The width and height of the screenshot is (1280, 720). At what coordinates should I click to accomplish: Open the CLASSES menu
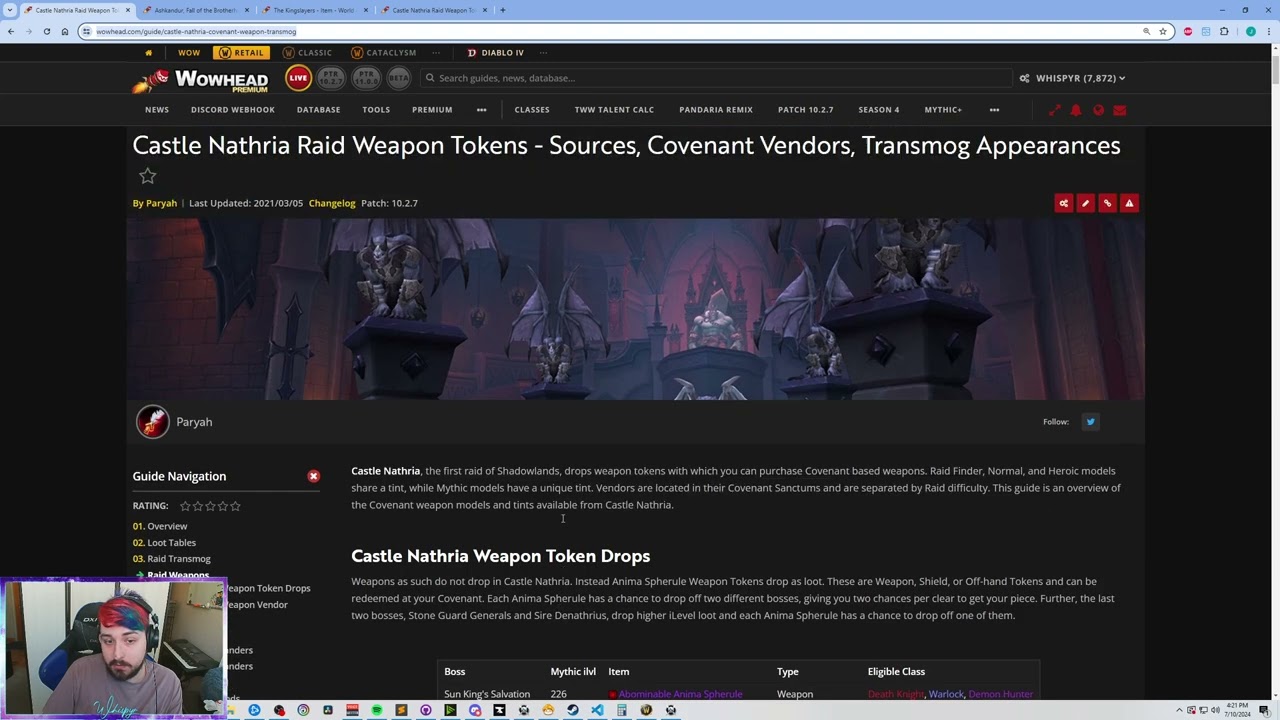(532, 110)
